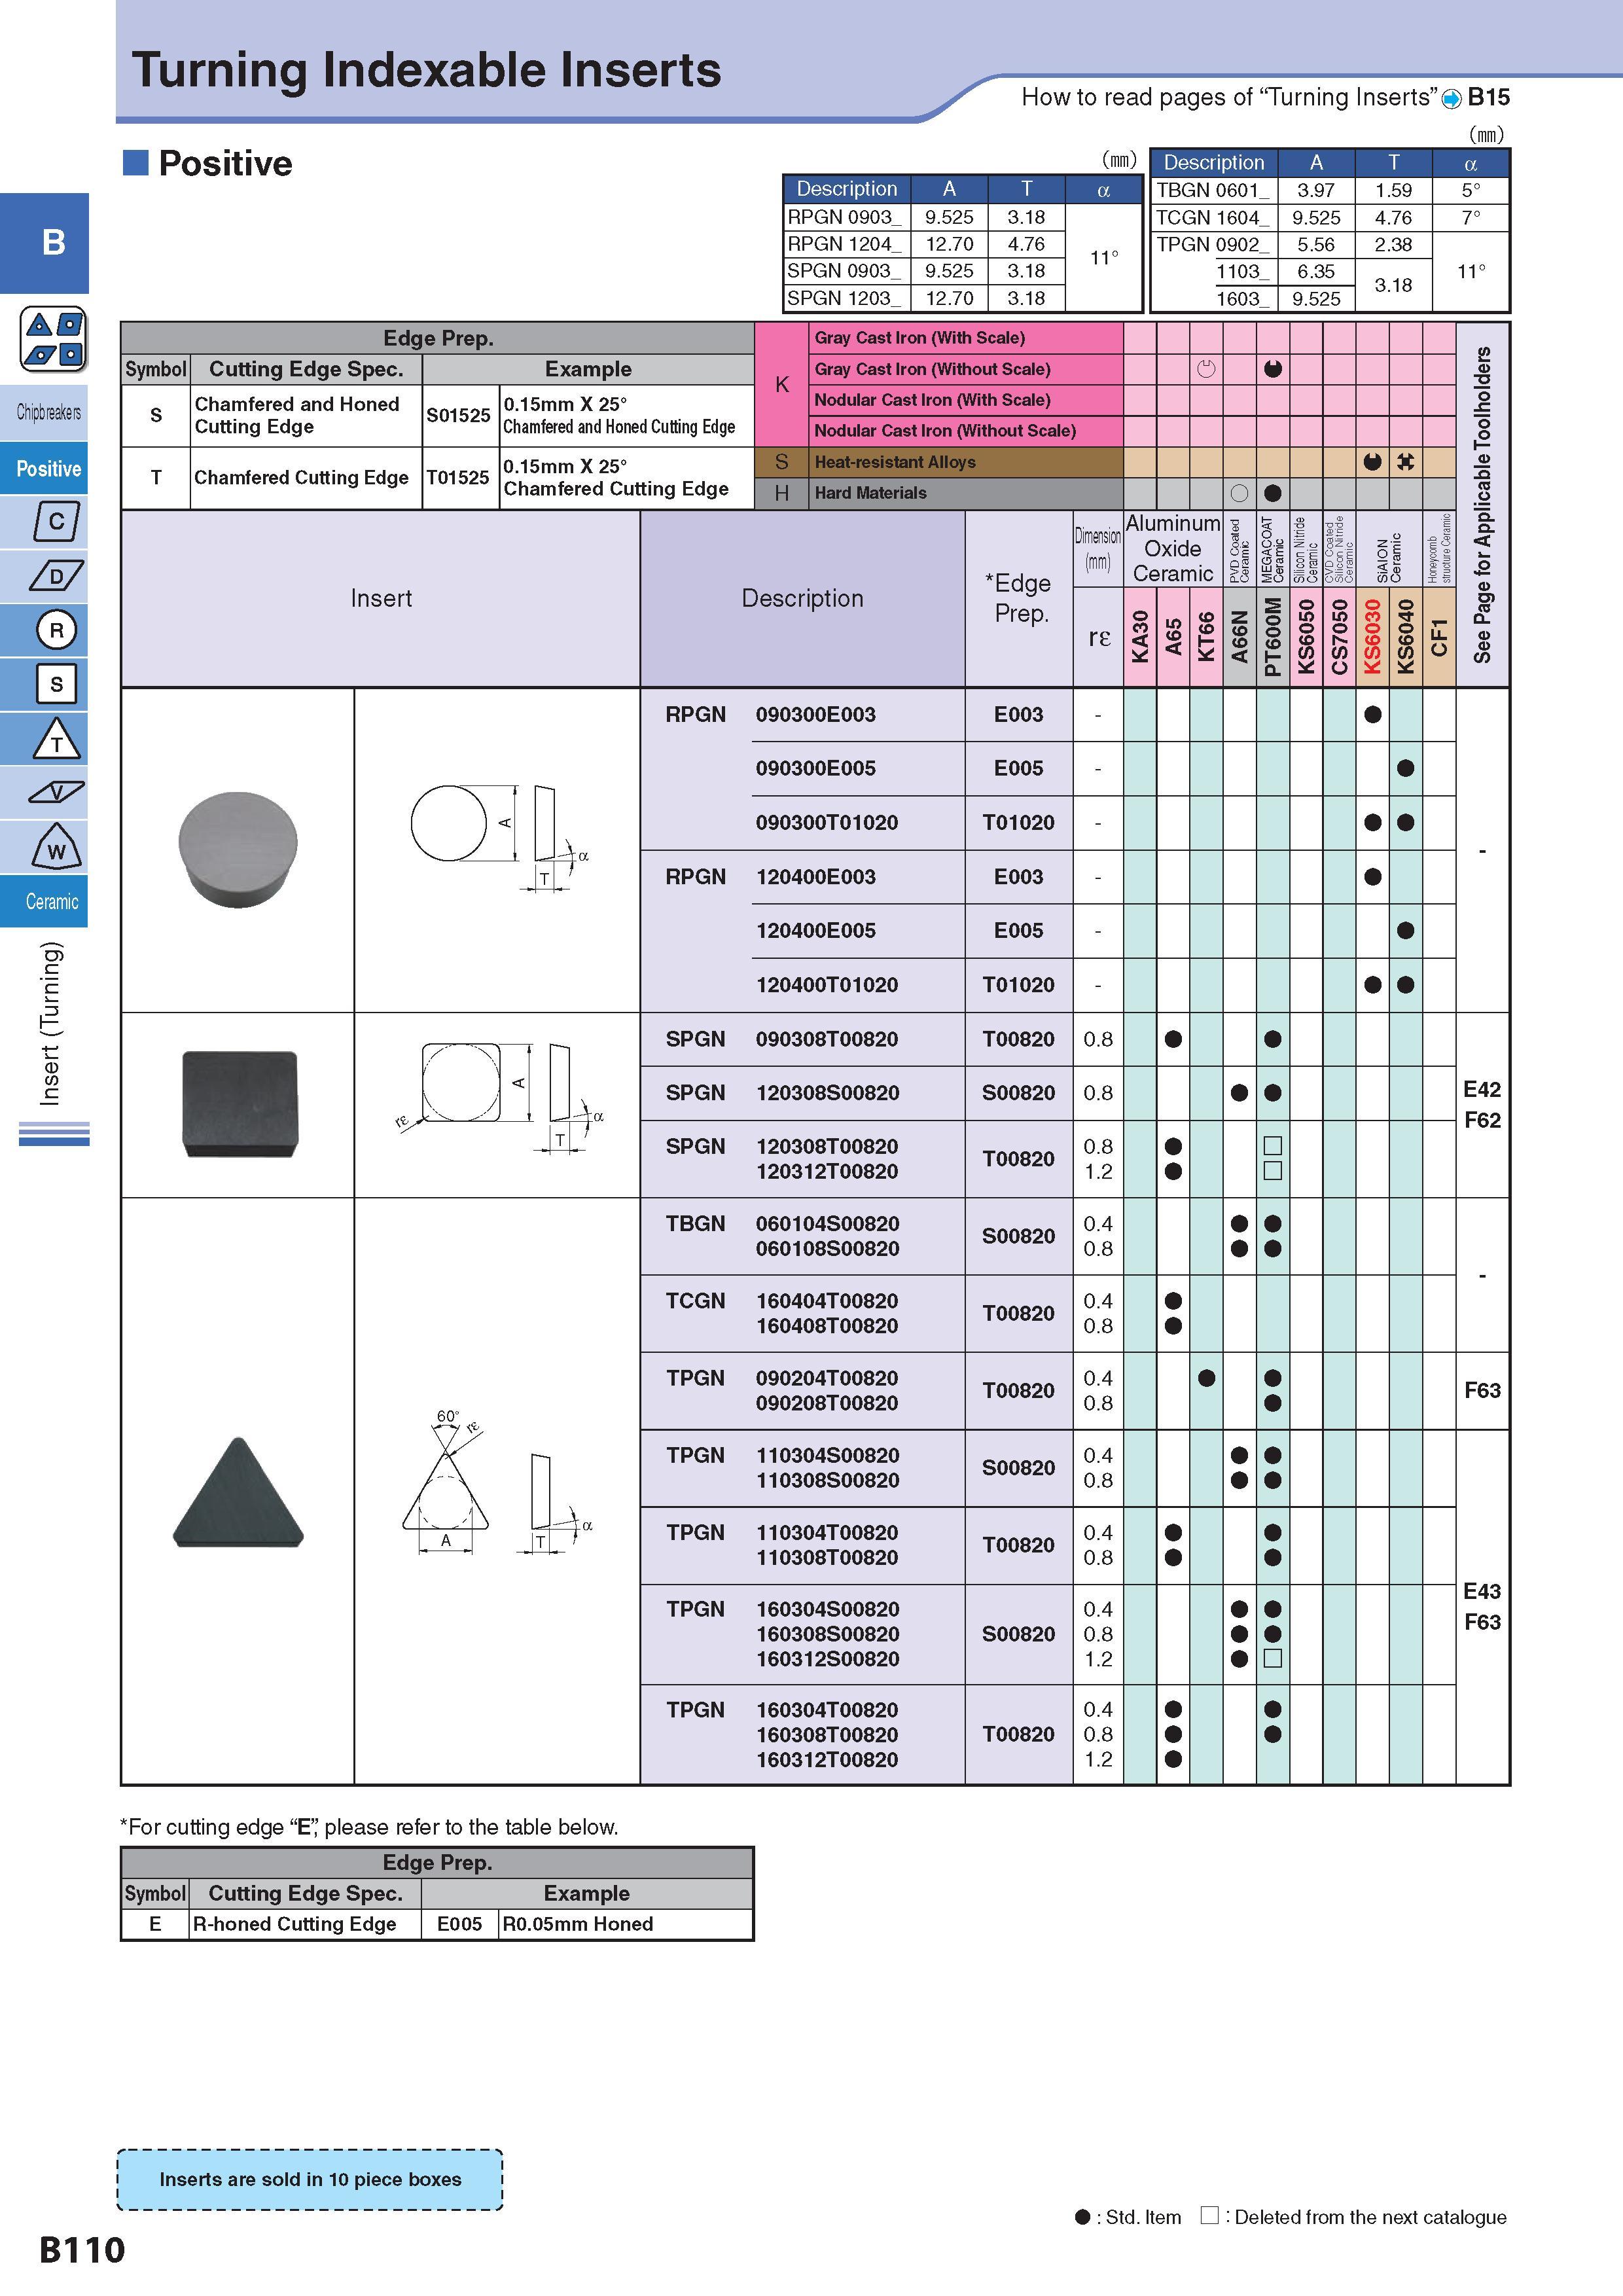Click the A65 grade column header
1623x2296 pixels.
(1173, 637)
